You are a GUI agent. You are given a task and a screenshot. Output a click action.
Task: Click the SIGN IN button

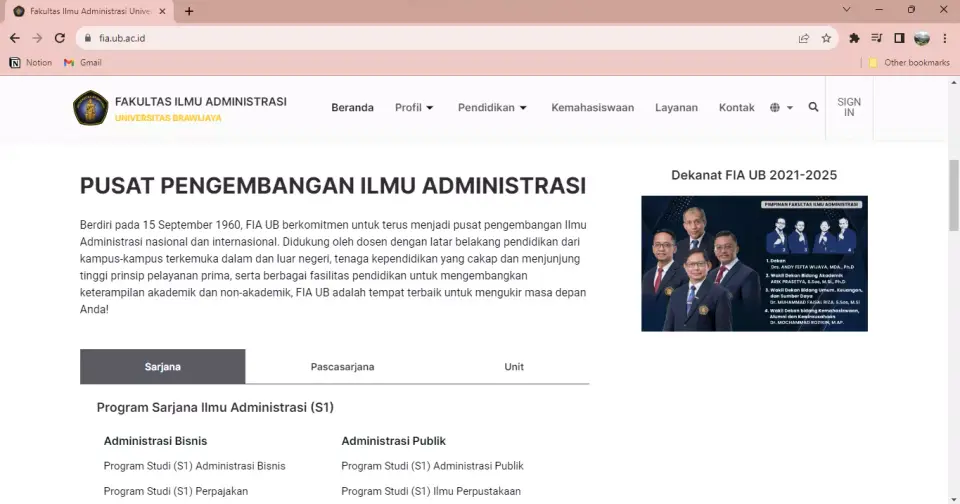pyautogui.click(x=849, y=107)
